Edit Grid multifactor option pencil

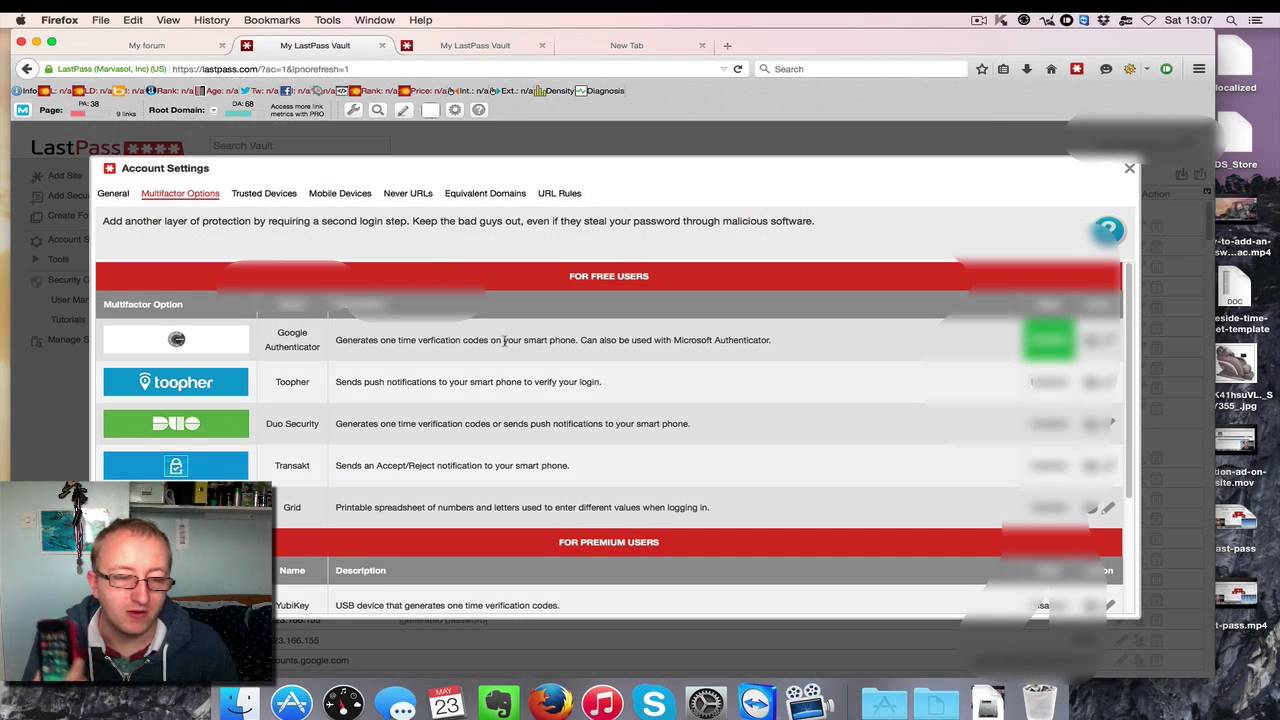pyautogui.click(x=1108, y=508)
